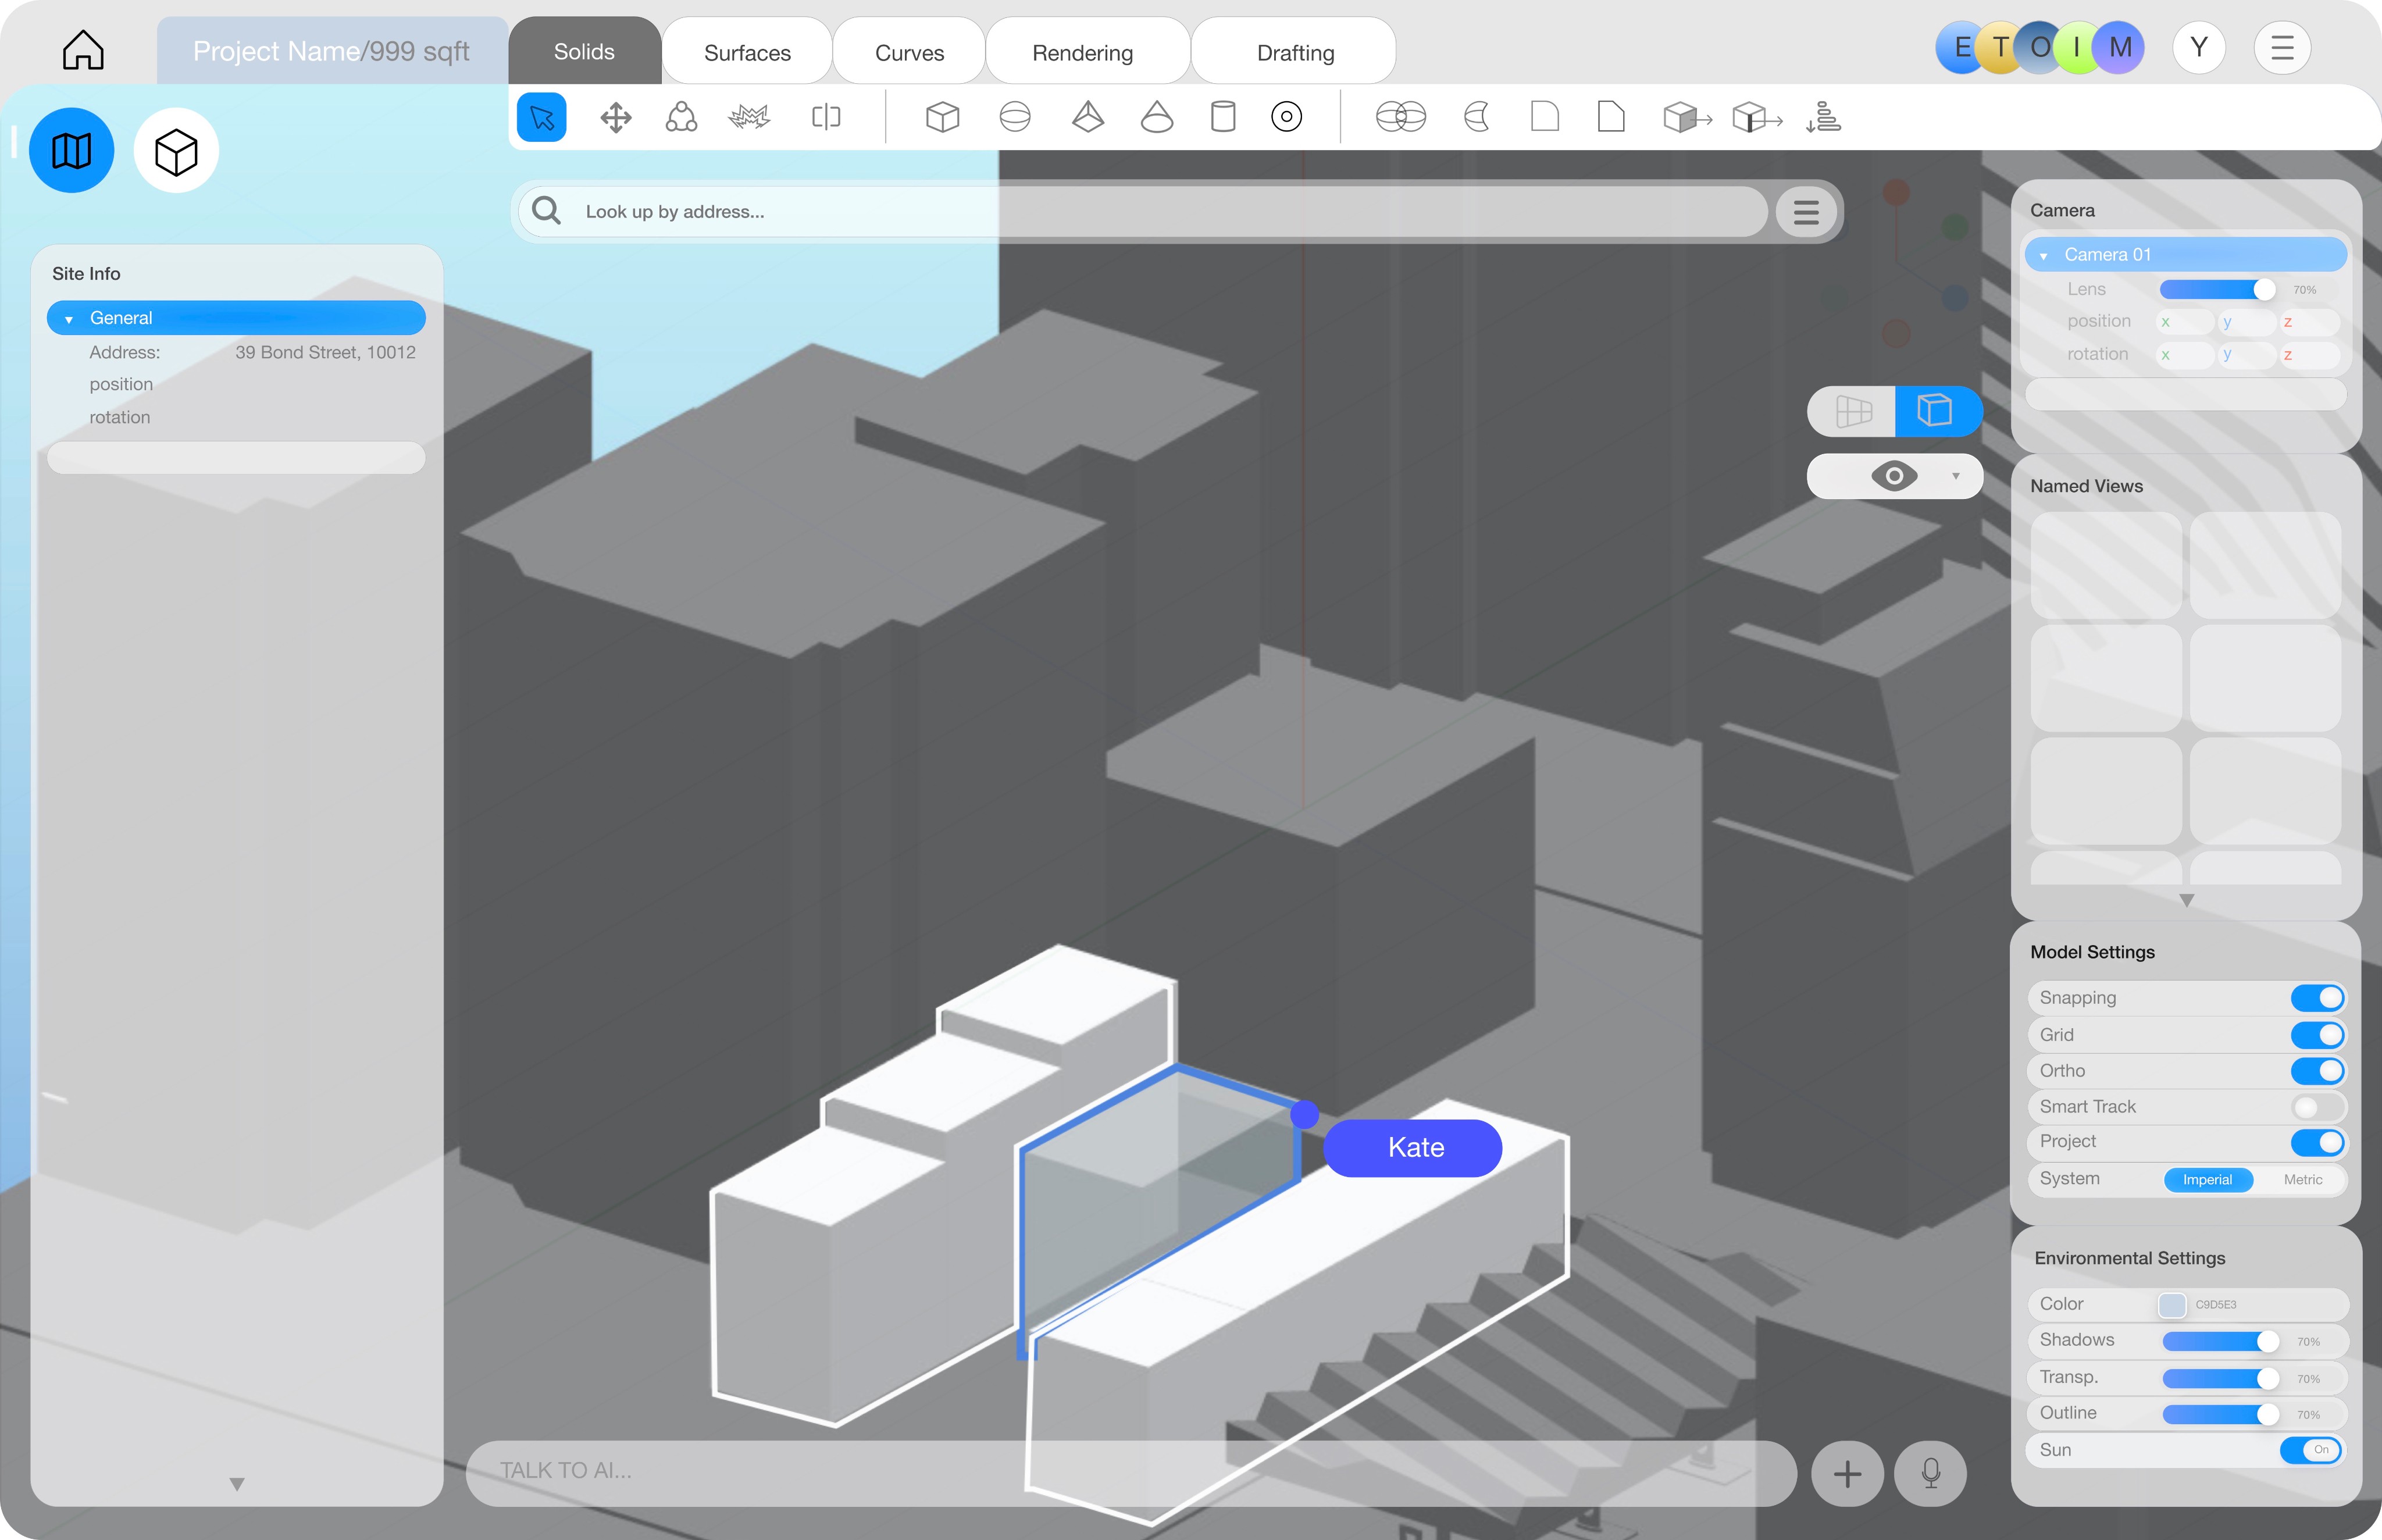Open user Y profile avatar

tap(2198, 47)
